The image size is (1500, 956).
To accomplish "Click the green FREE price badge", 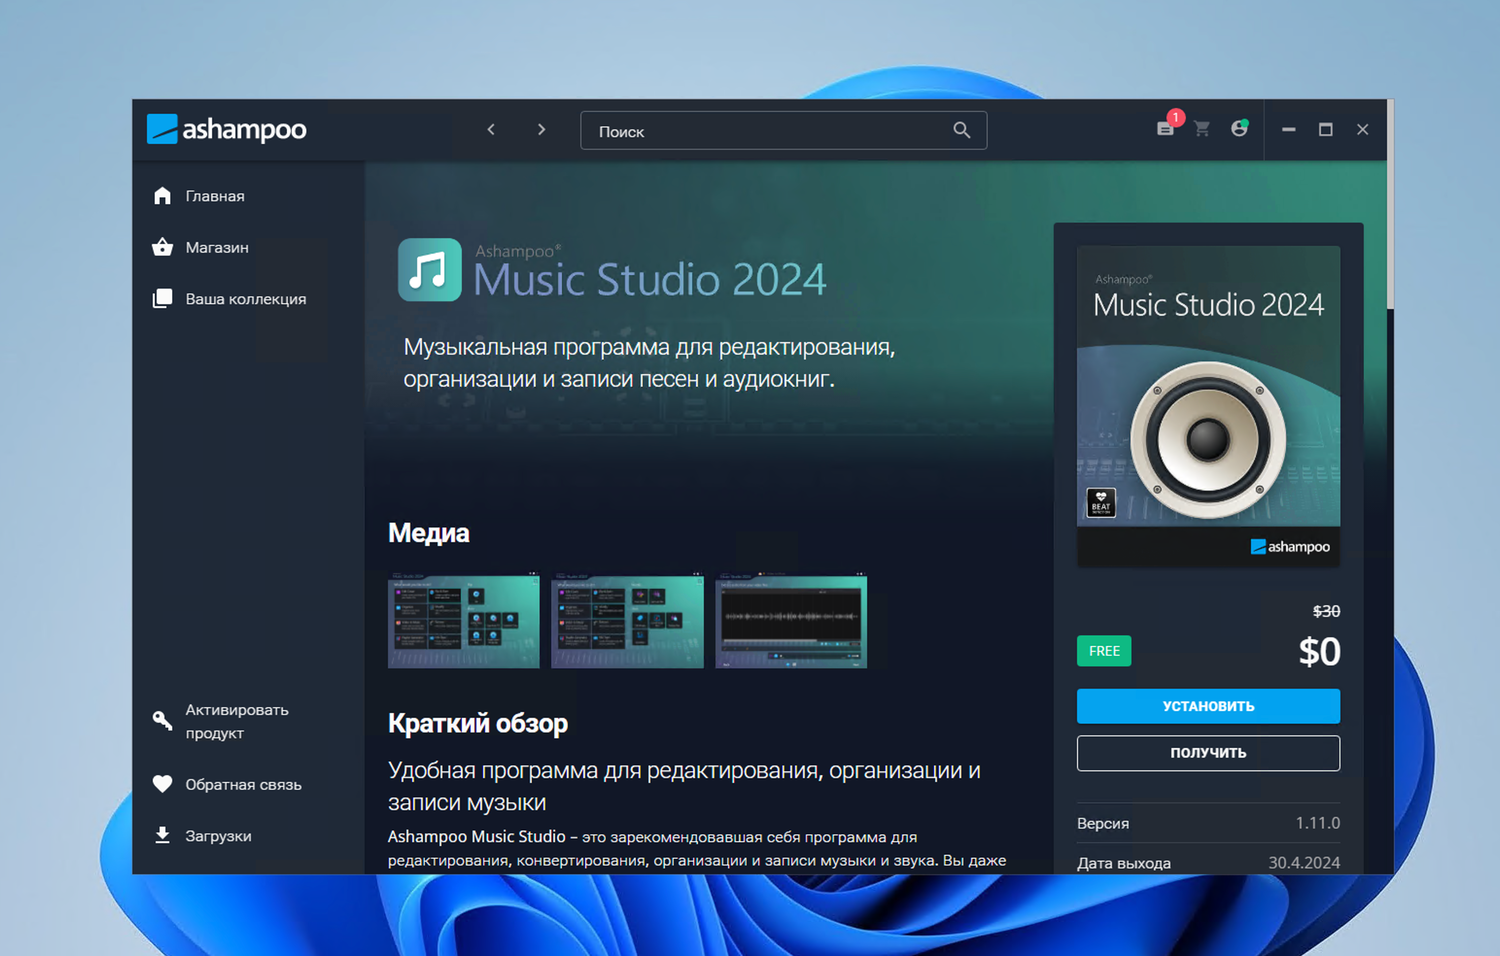I will point(1103,650).
